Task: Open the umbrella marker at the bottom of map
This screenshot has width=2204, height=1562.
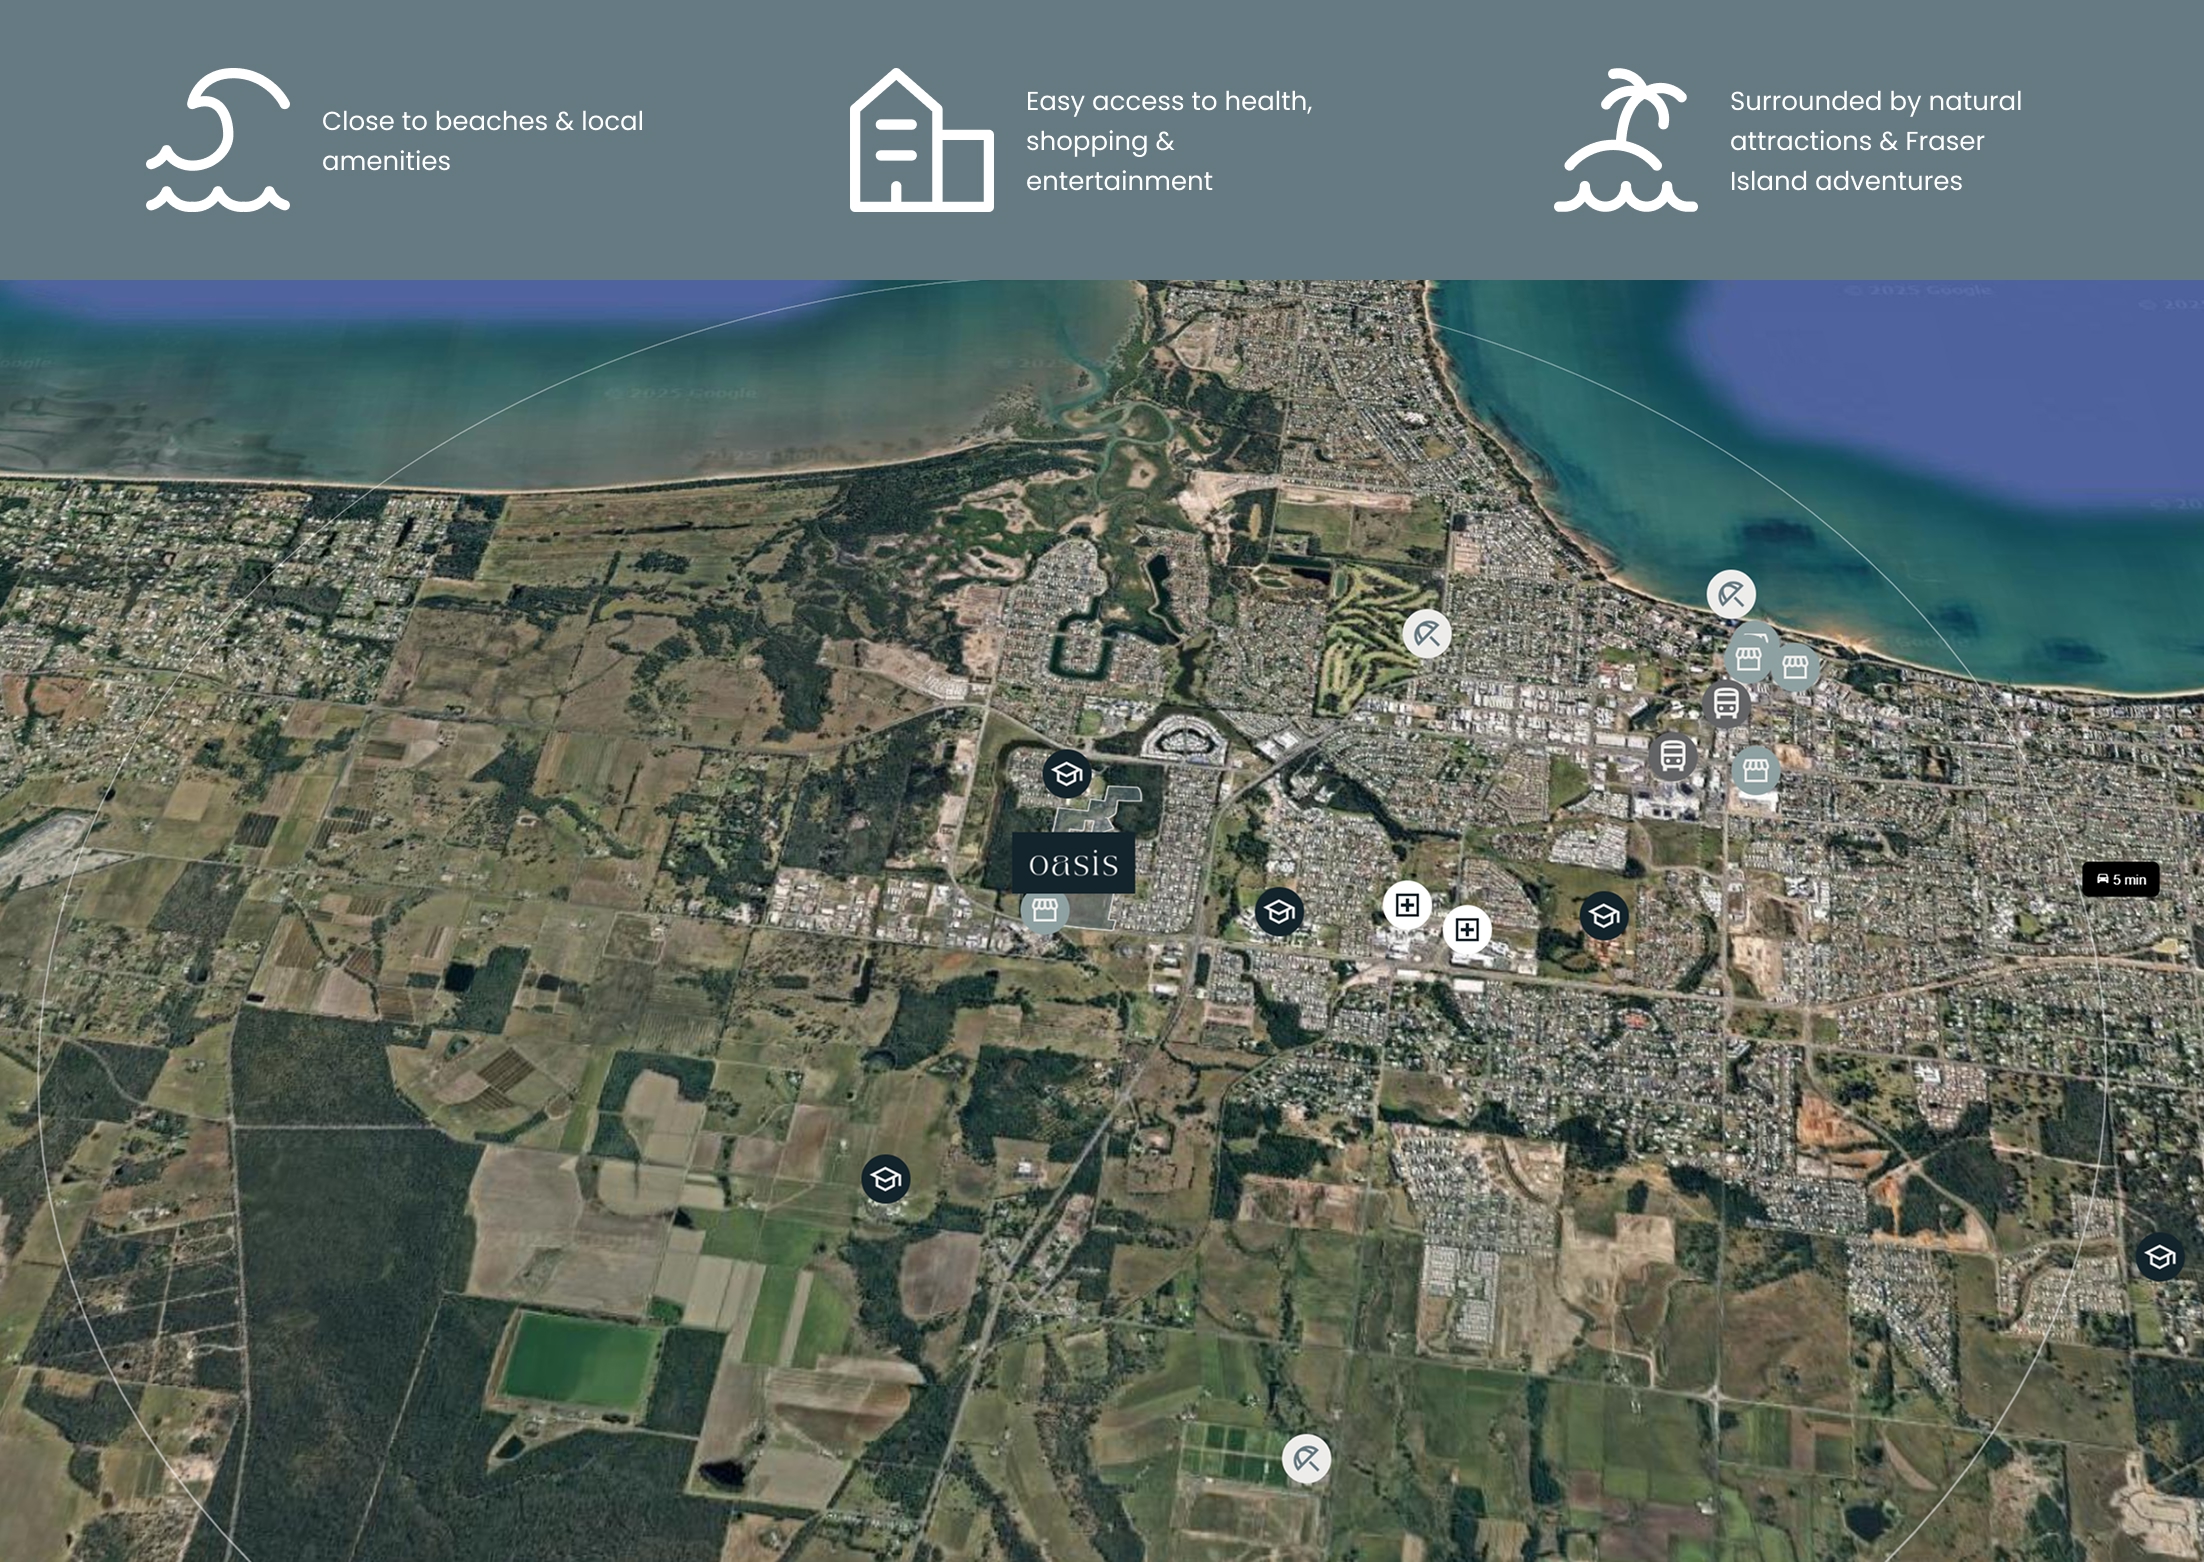Action: (1306, 1459)
